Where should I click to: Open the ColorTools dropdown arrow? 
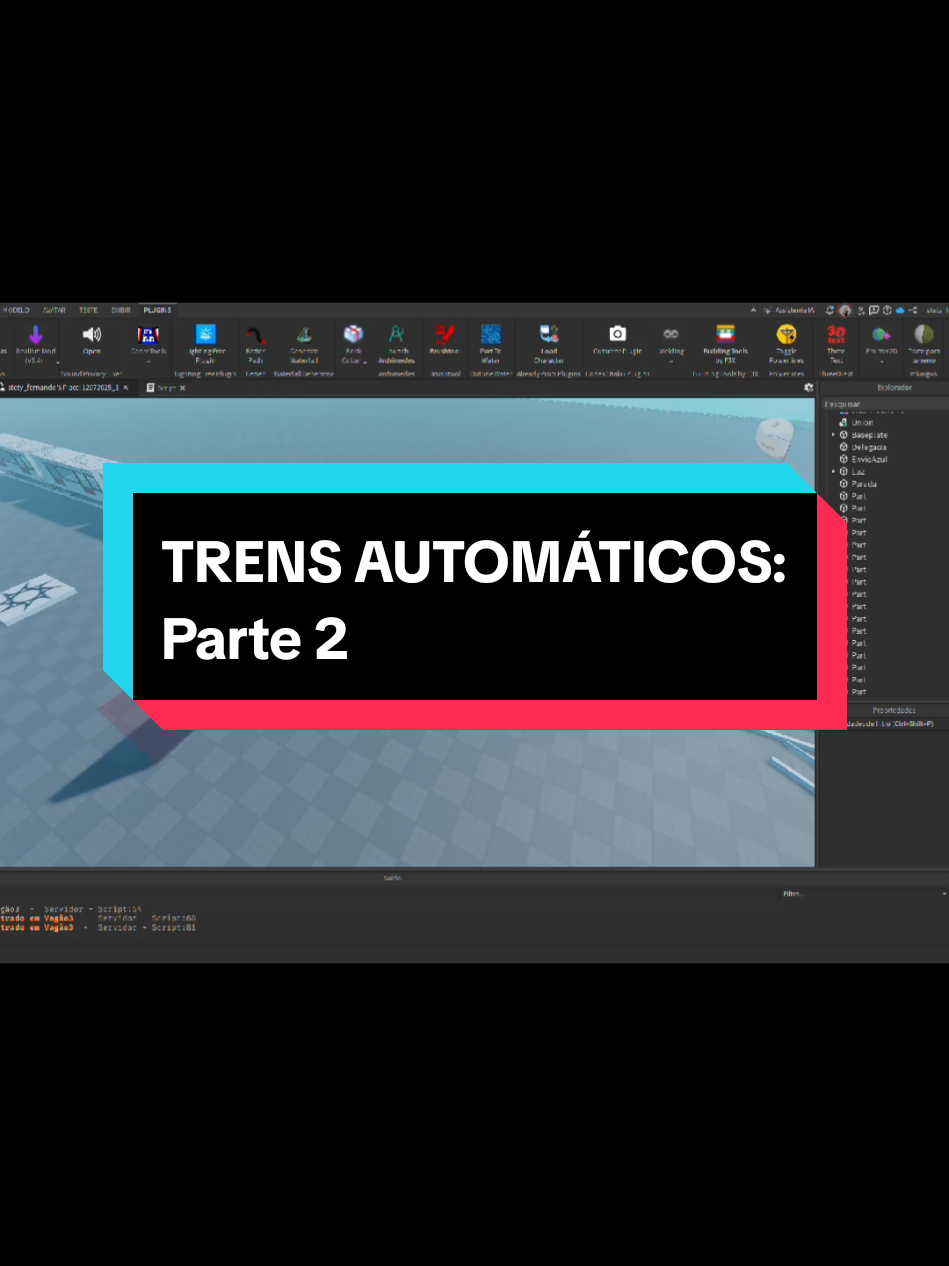click(x=147, y=362)
